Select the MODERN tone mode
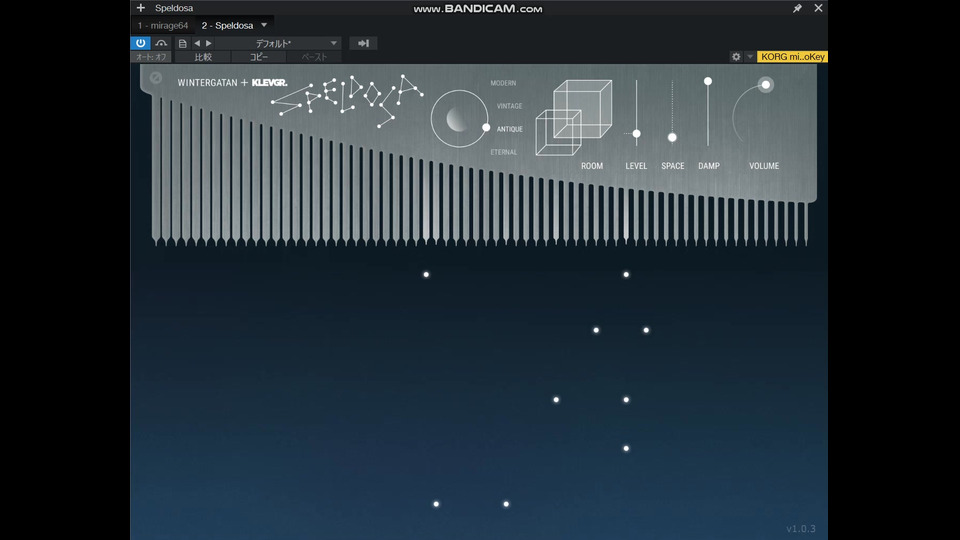 point(503,83)
